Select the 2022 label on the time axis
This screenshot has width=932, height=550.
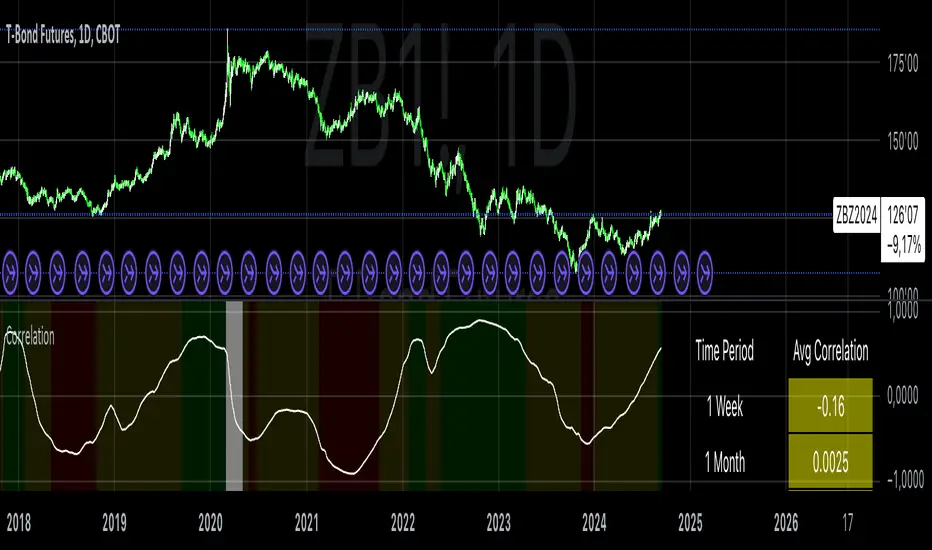pos(402,523)
